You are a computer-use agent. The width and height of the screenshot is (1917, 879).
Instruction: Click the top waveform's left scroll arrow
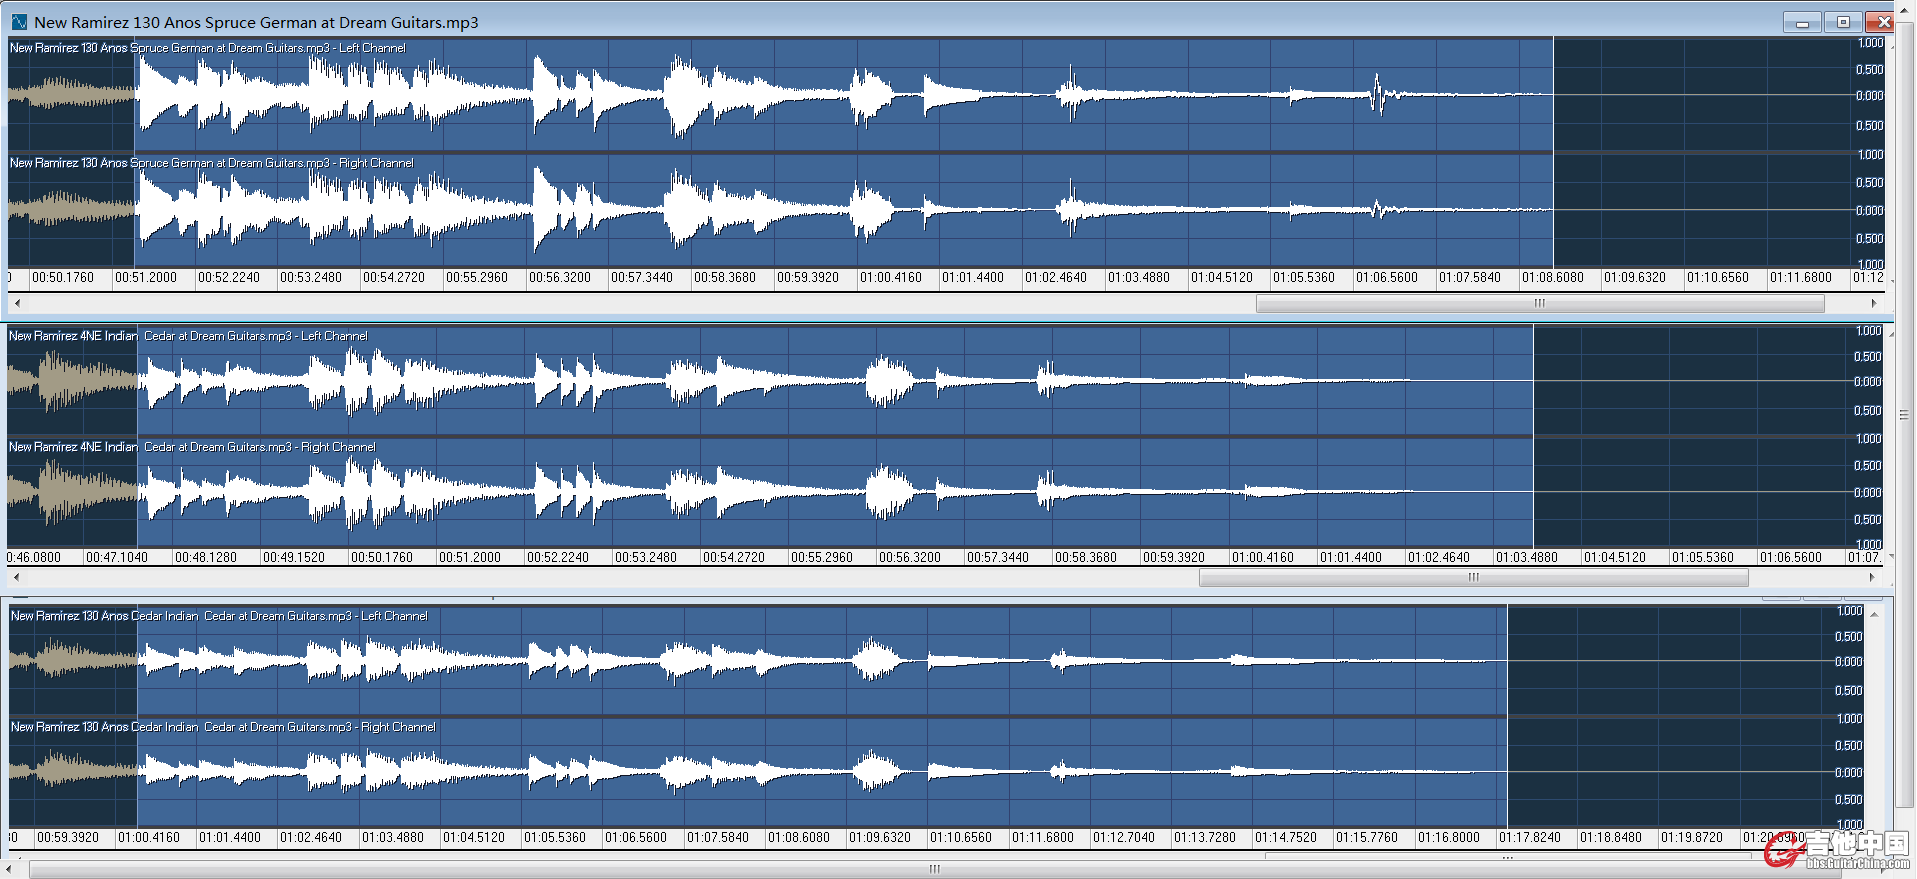[x=17, y=303]
